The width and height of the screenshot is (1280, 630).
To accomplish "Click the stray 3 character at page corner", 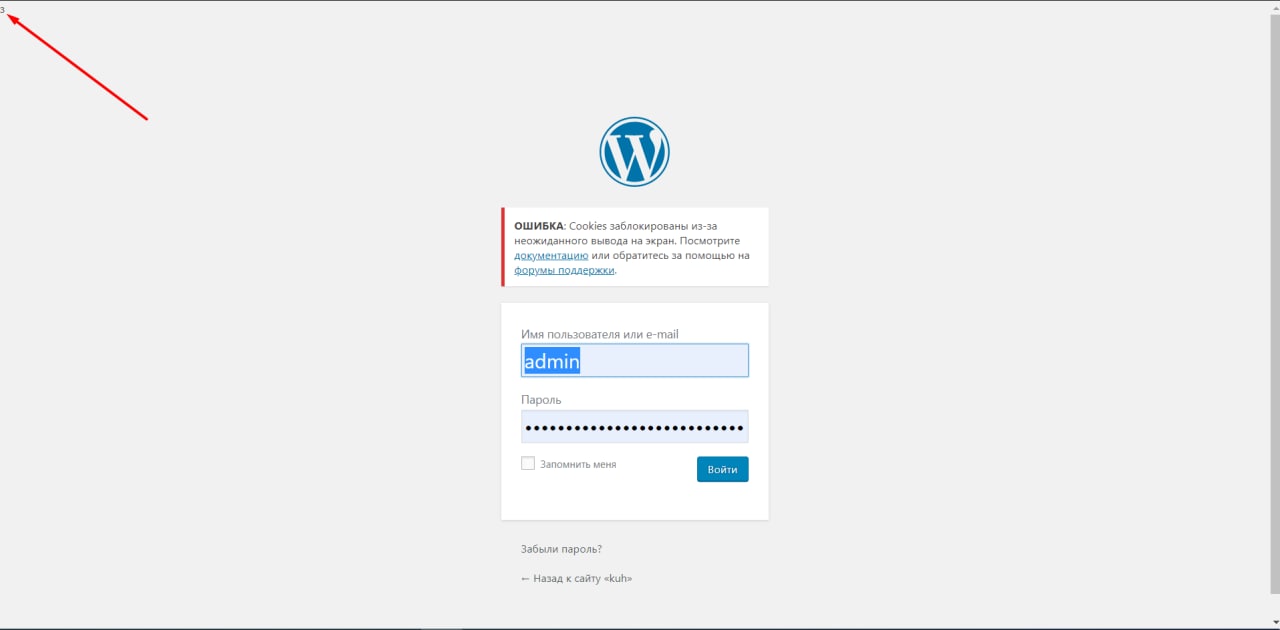I will pos(3,9).
